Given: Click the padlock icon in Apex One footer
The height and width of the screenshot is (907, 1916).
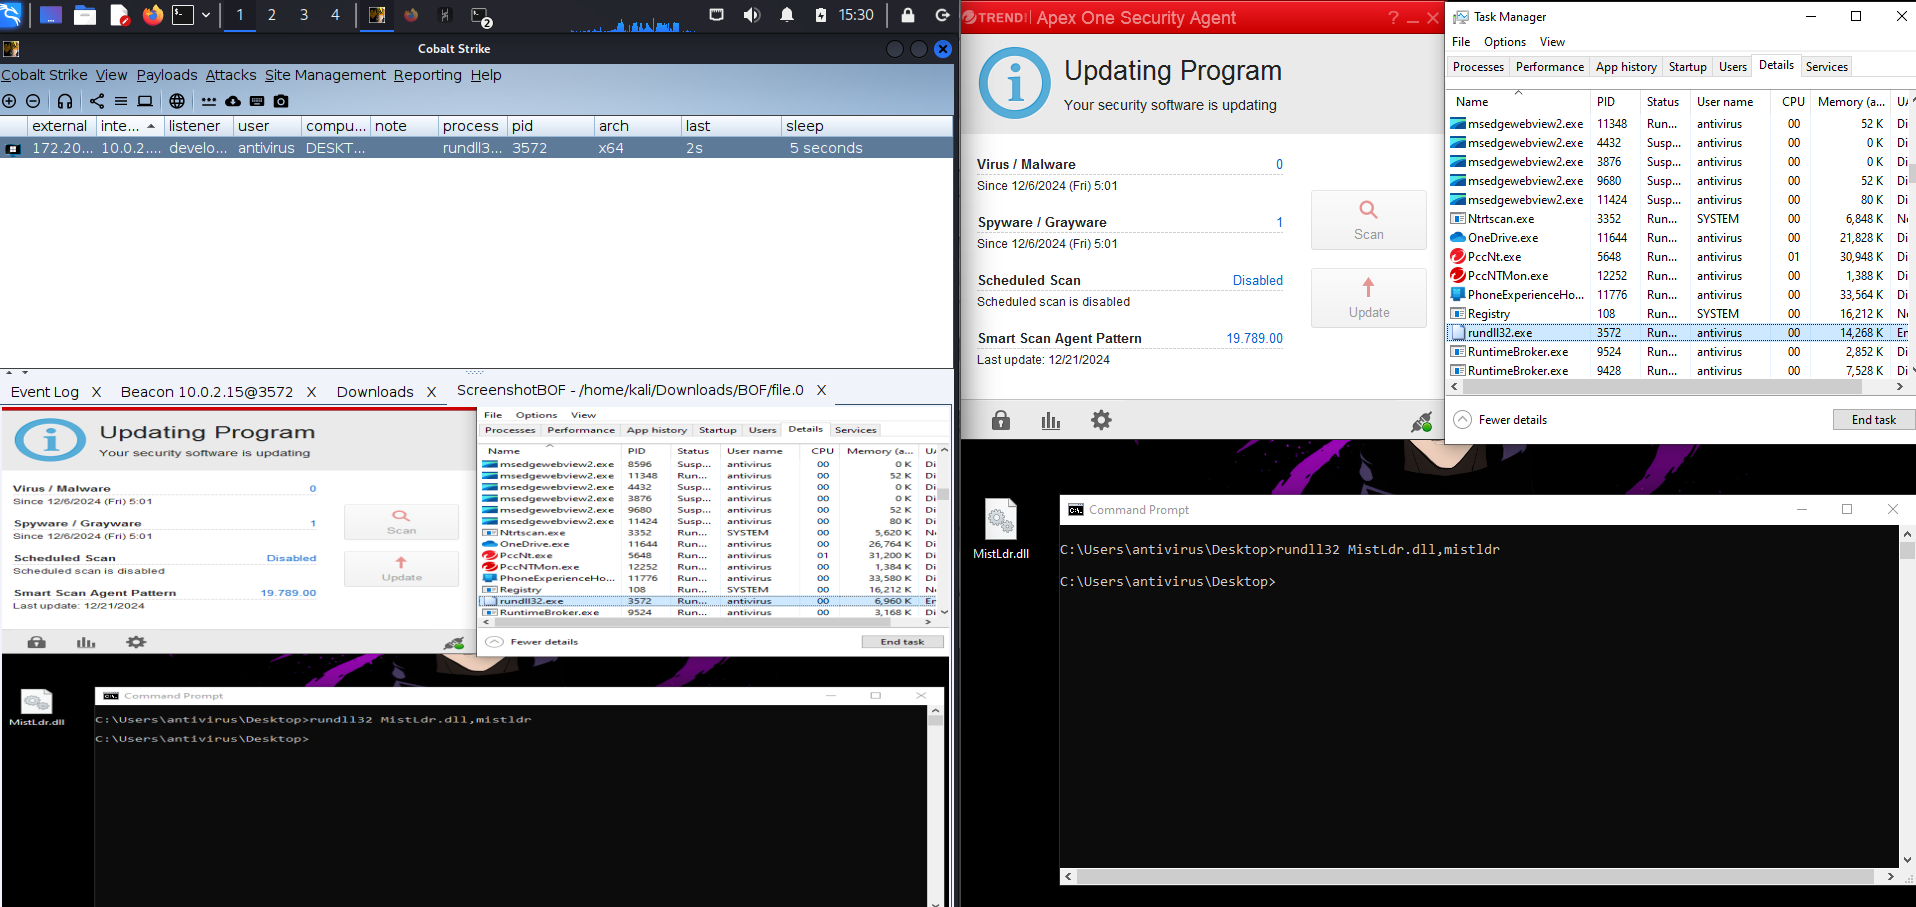Looking at the screenshot, I should (1001, 420).
